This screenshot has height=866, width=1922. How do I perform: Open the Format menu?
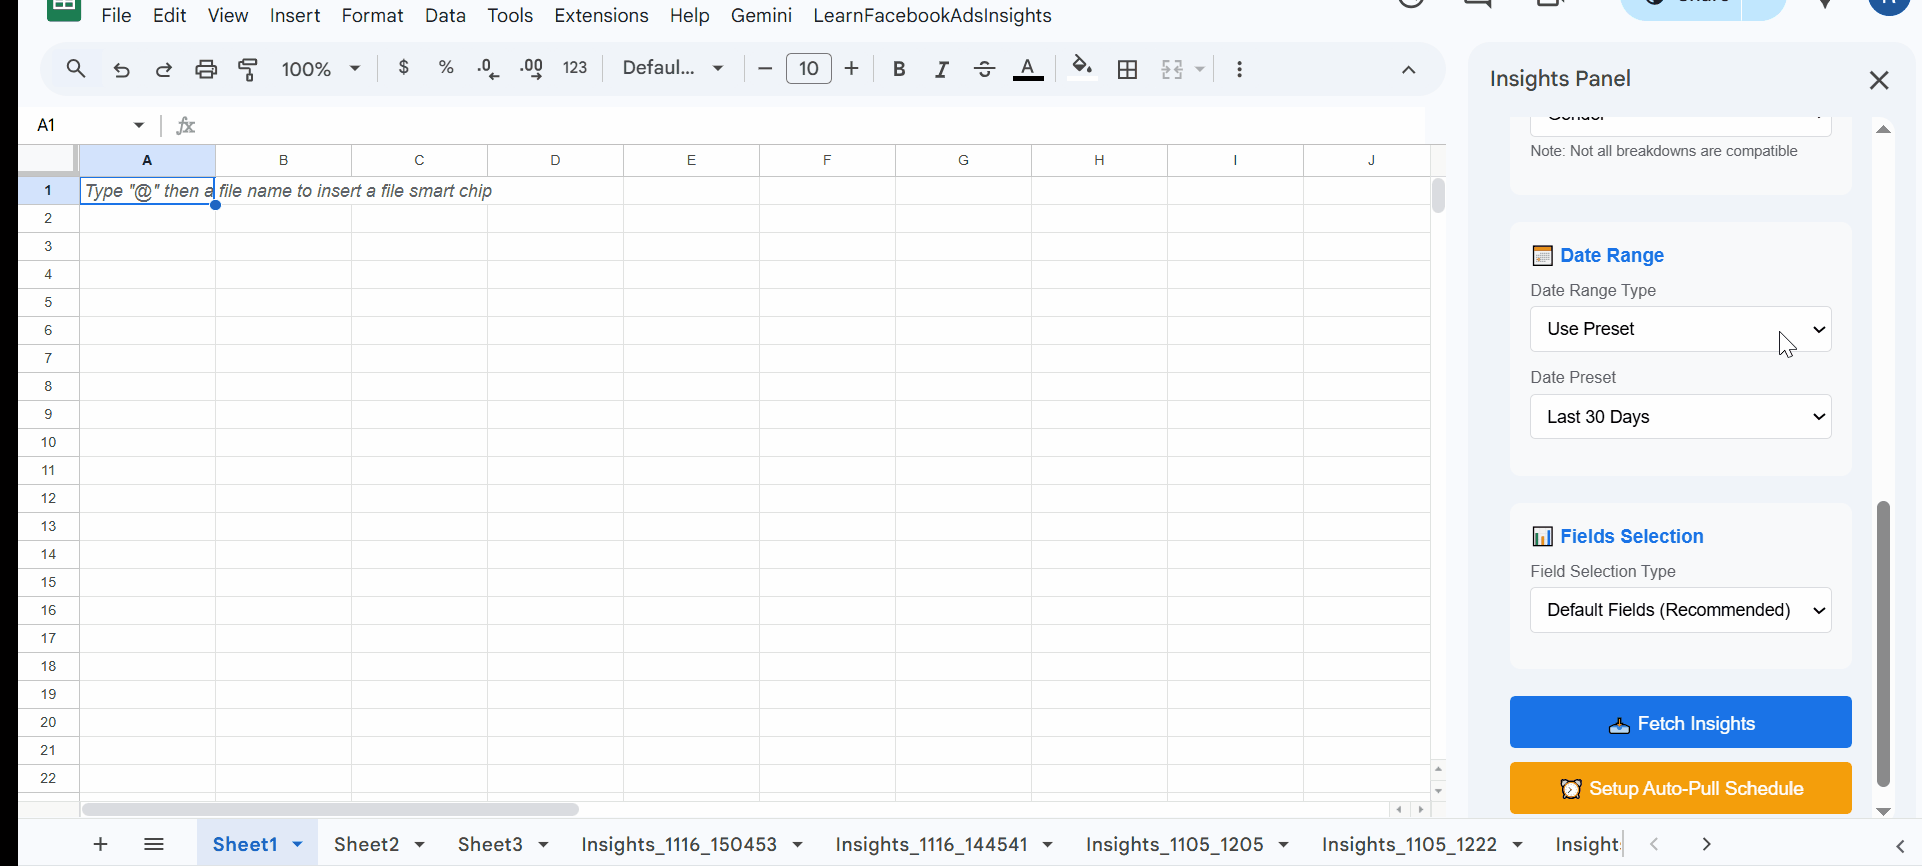[x=372, y=15]
